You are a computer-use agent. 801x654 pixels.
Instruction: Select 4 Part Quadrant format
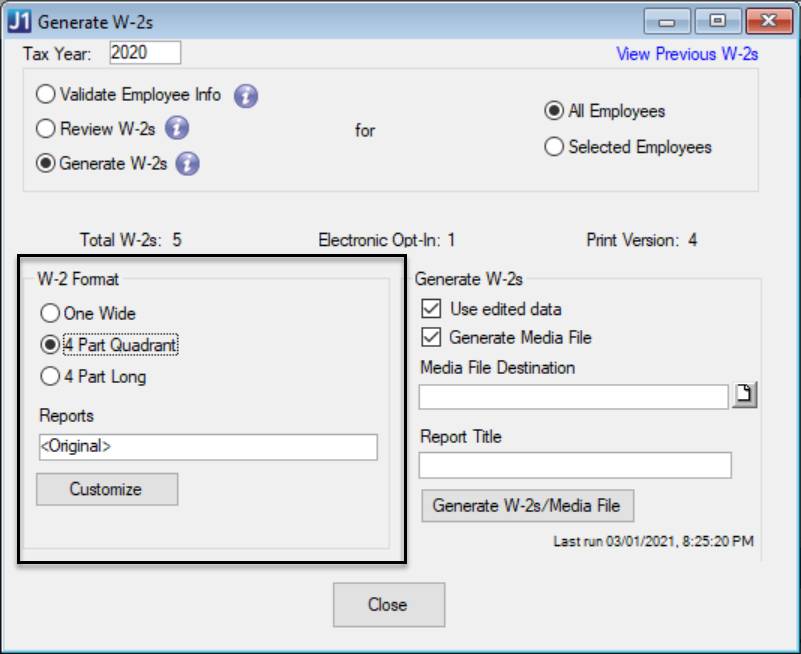[50, 345]
